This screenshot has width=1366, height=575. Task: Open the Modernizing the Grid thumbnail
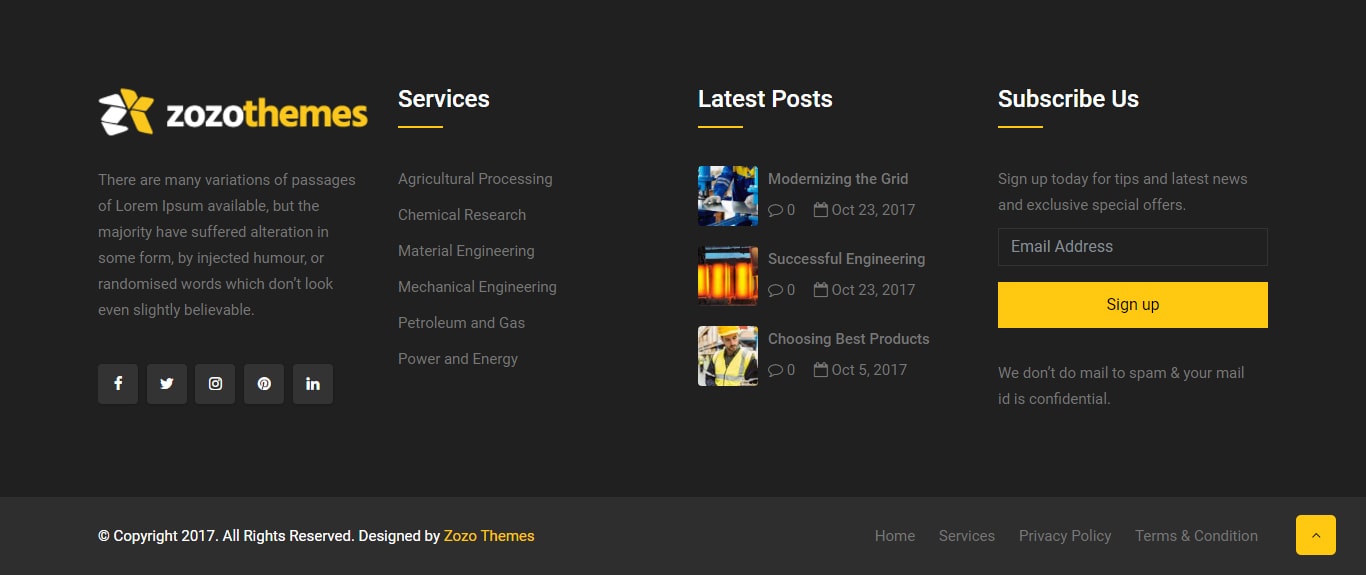[x=728, y=196]
